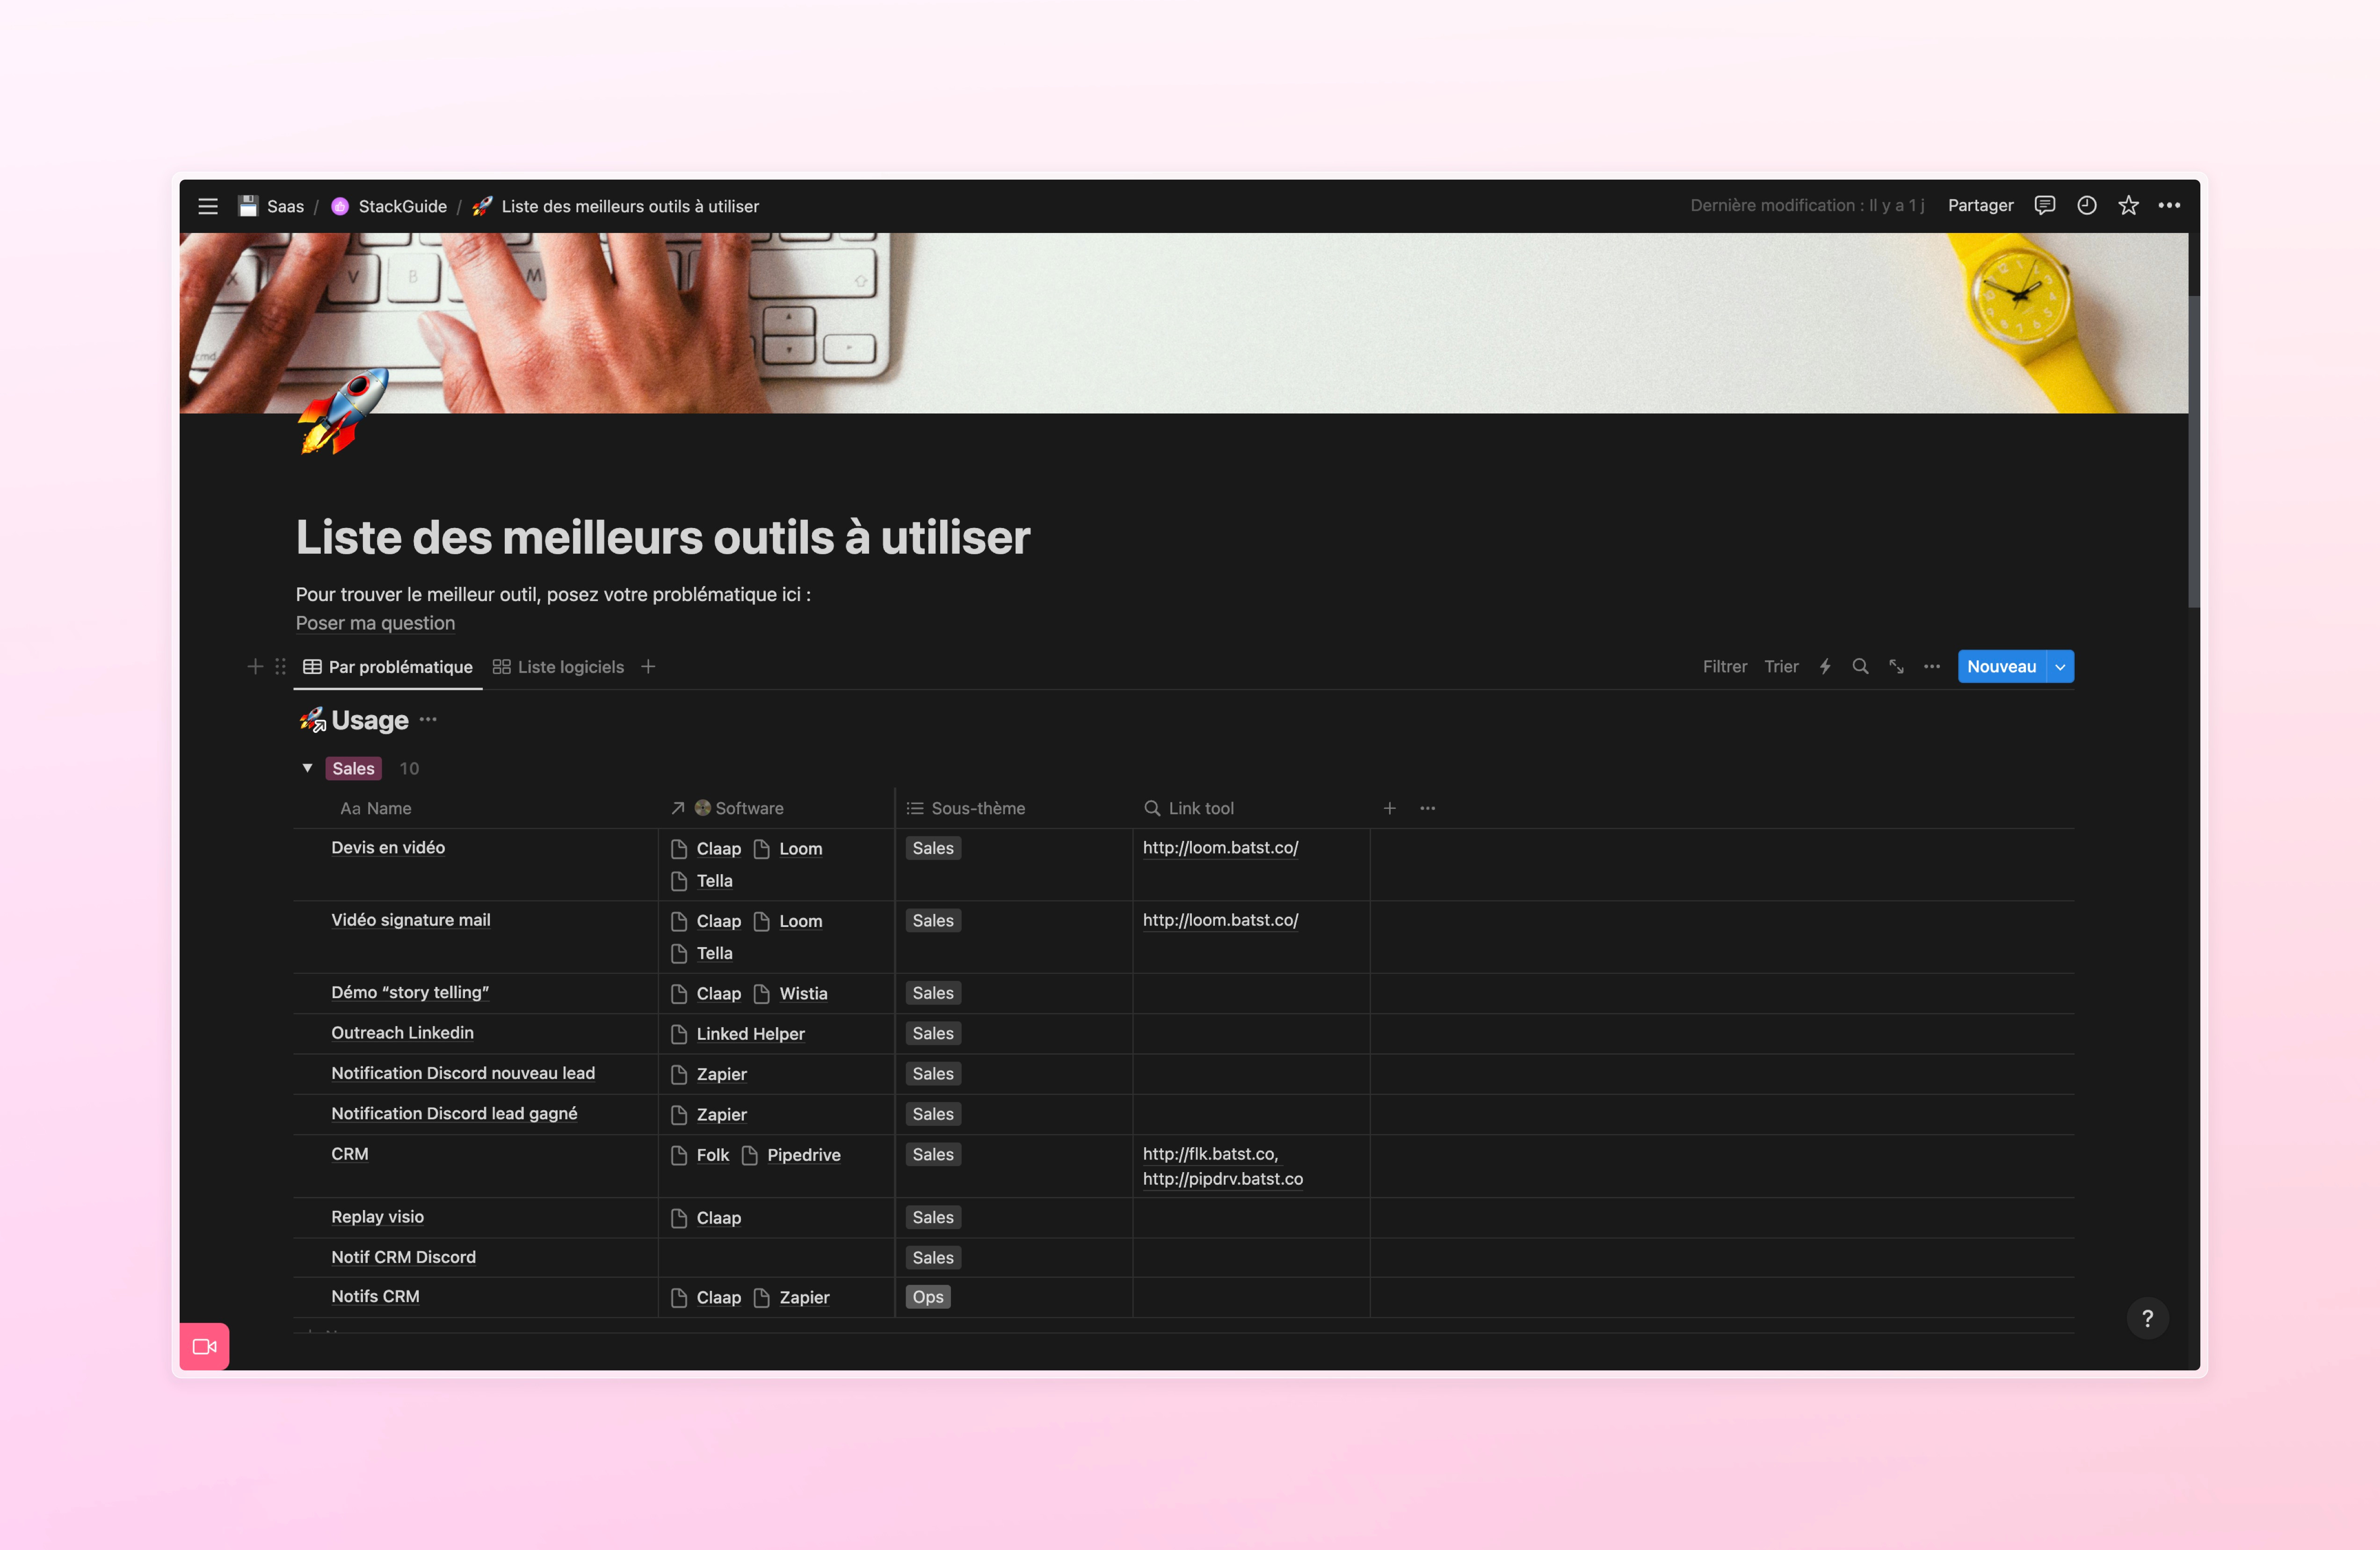
Task: Add block plus icon beside tabs
Action: [x=255, y=666]
